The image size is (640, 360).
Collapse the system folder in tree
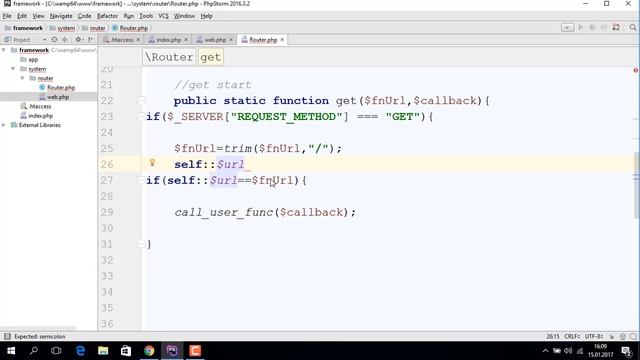tap(13, 69)
